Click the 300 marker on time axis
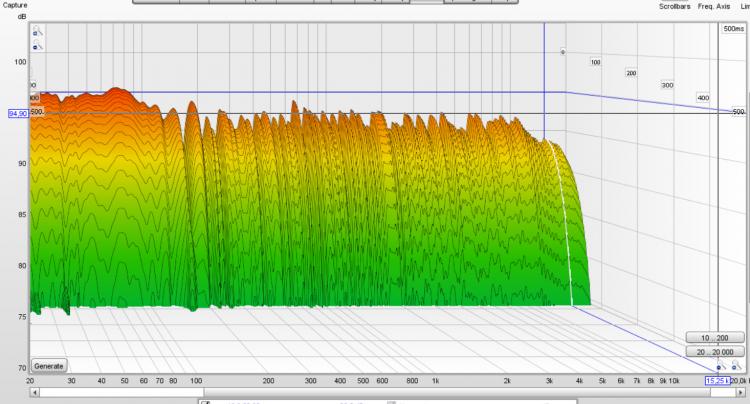 [667, 86]
